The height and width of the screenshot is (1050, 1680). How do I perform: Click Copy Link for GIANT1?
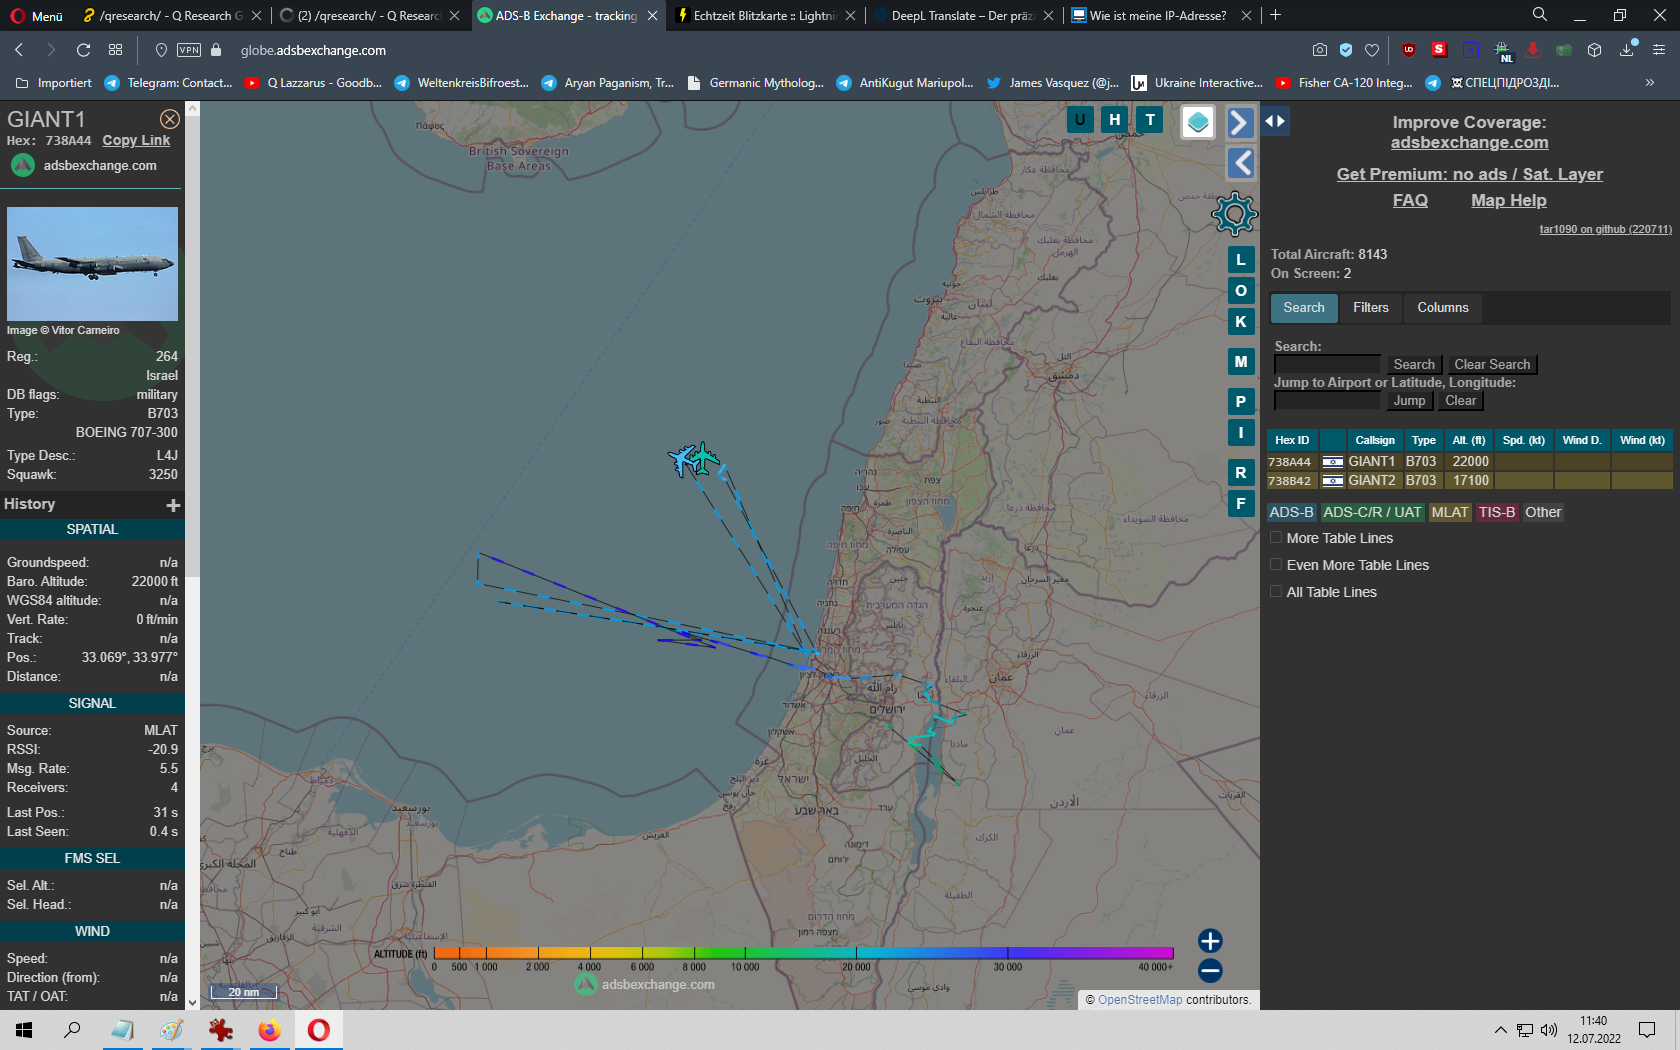pyautogui.click(x=136, y=141)
